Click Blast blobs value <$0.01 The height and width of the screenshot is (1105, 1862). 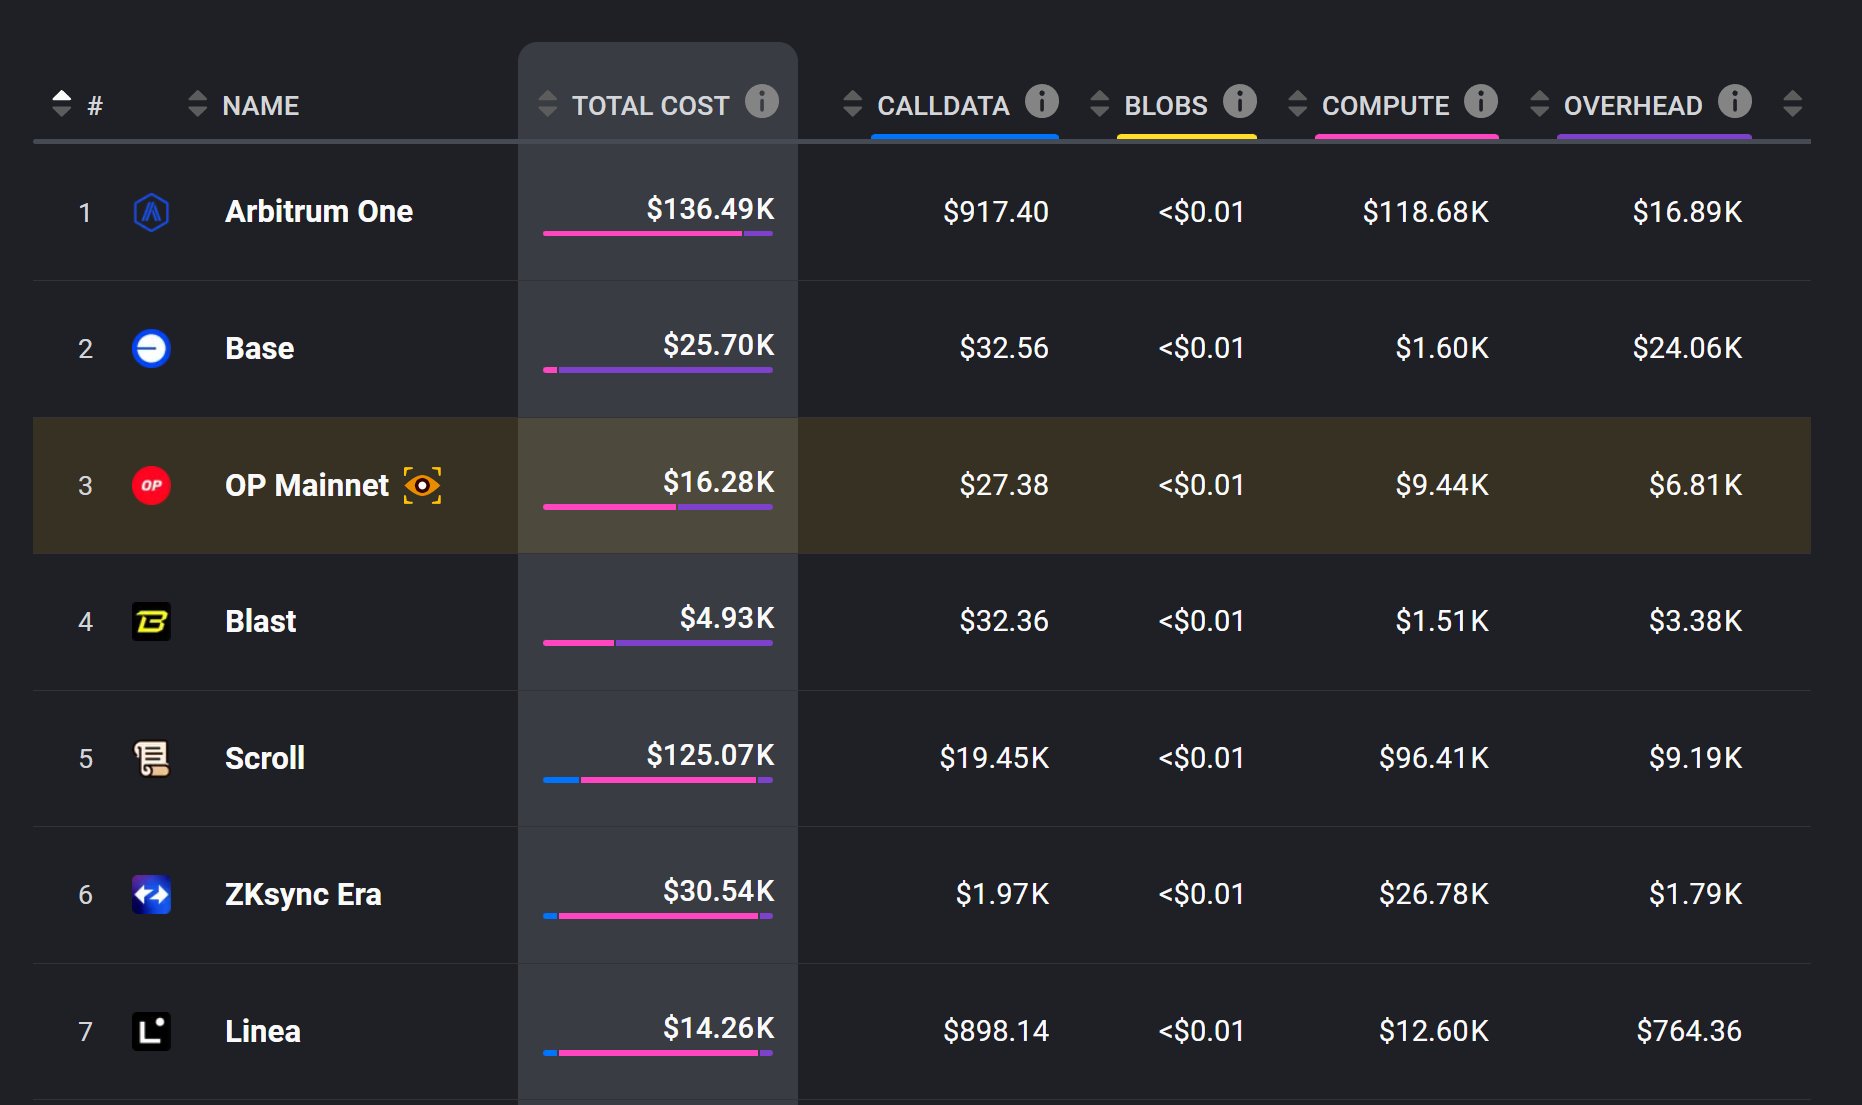[1201, 621]
